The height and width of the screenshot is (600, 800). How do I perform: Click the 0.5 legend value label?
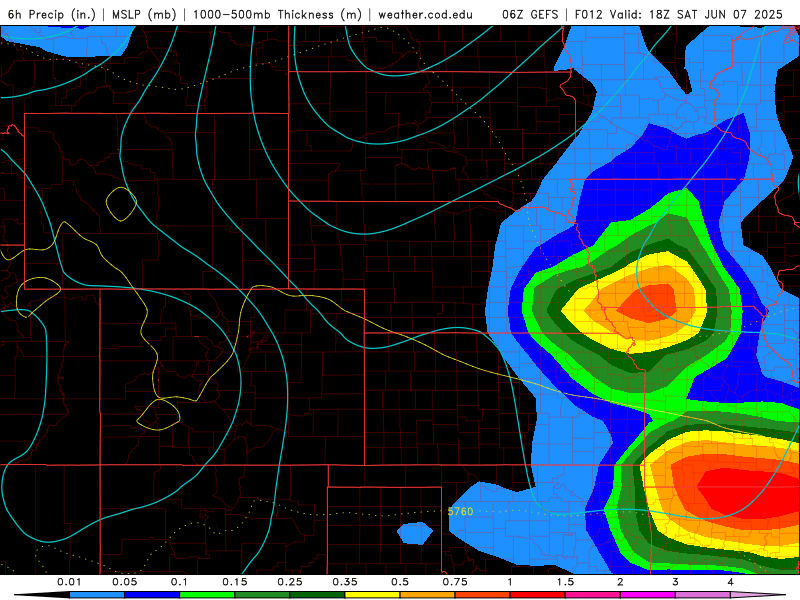pyautogui.click(x=400, y=582)
